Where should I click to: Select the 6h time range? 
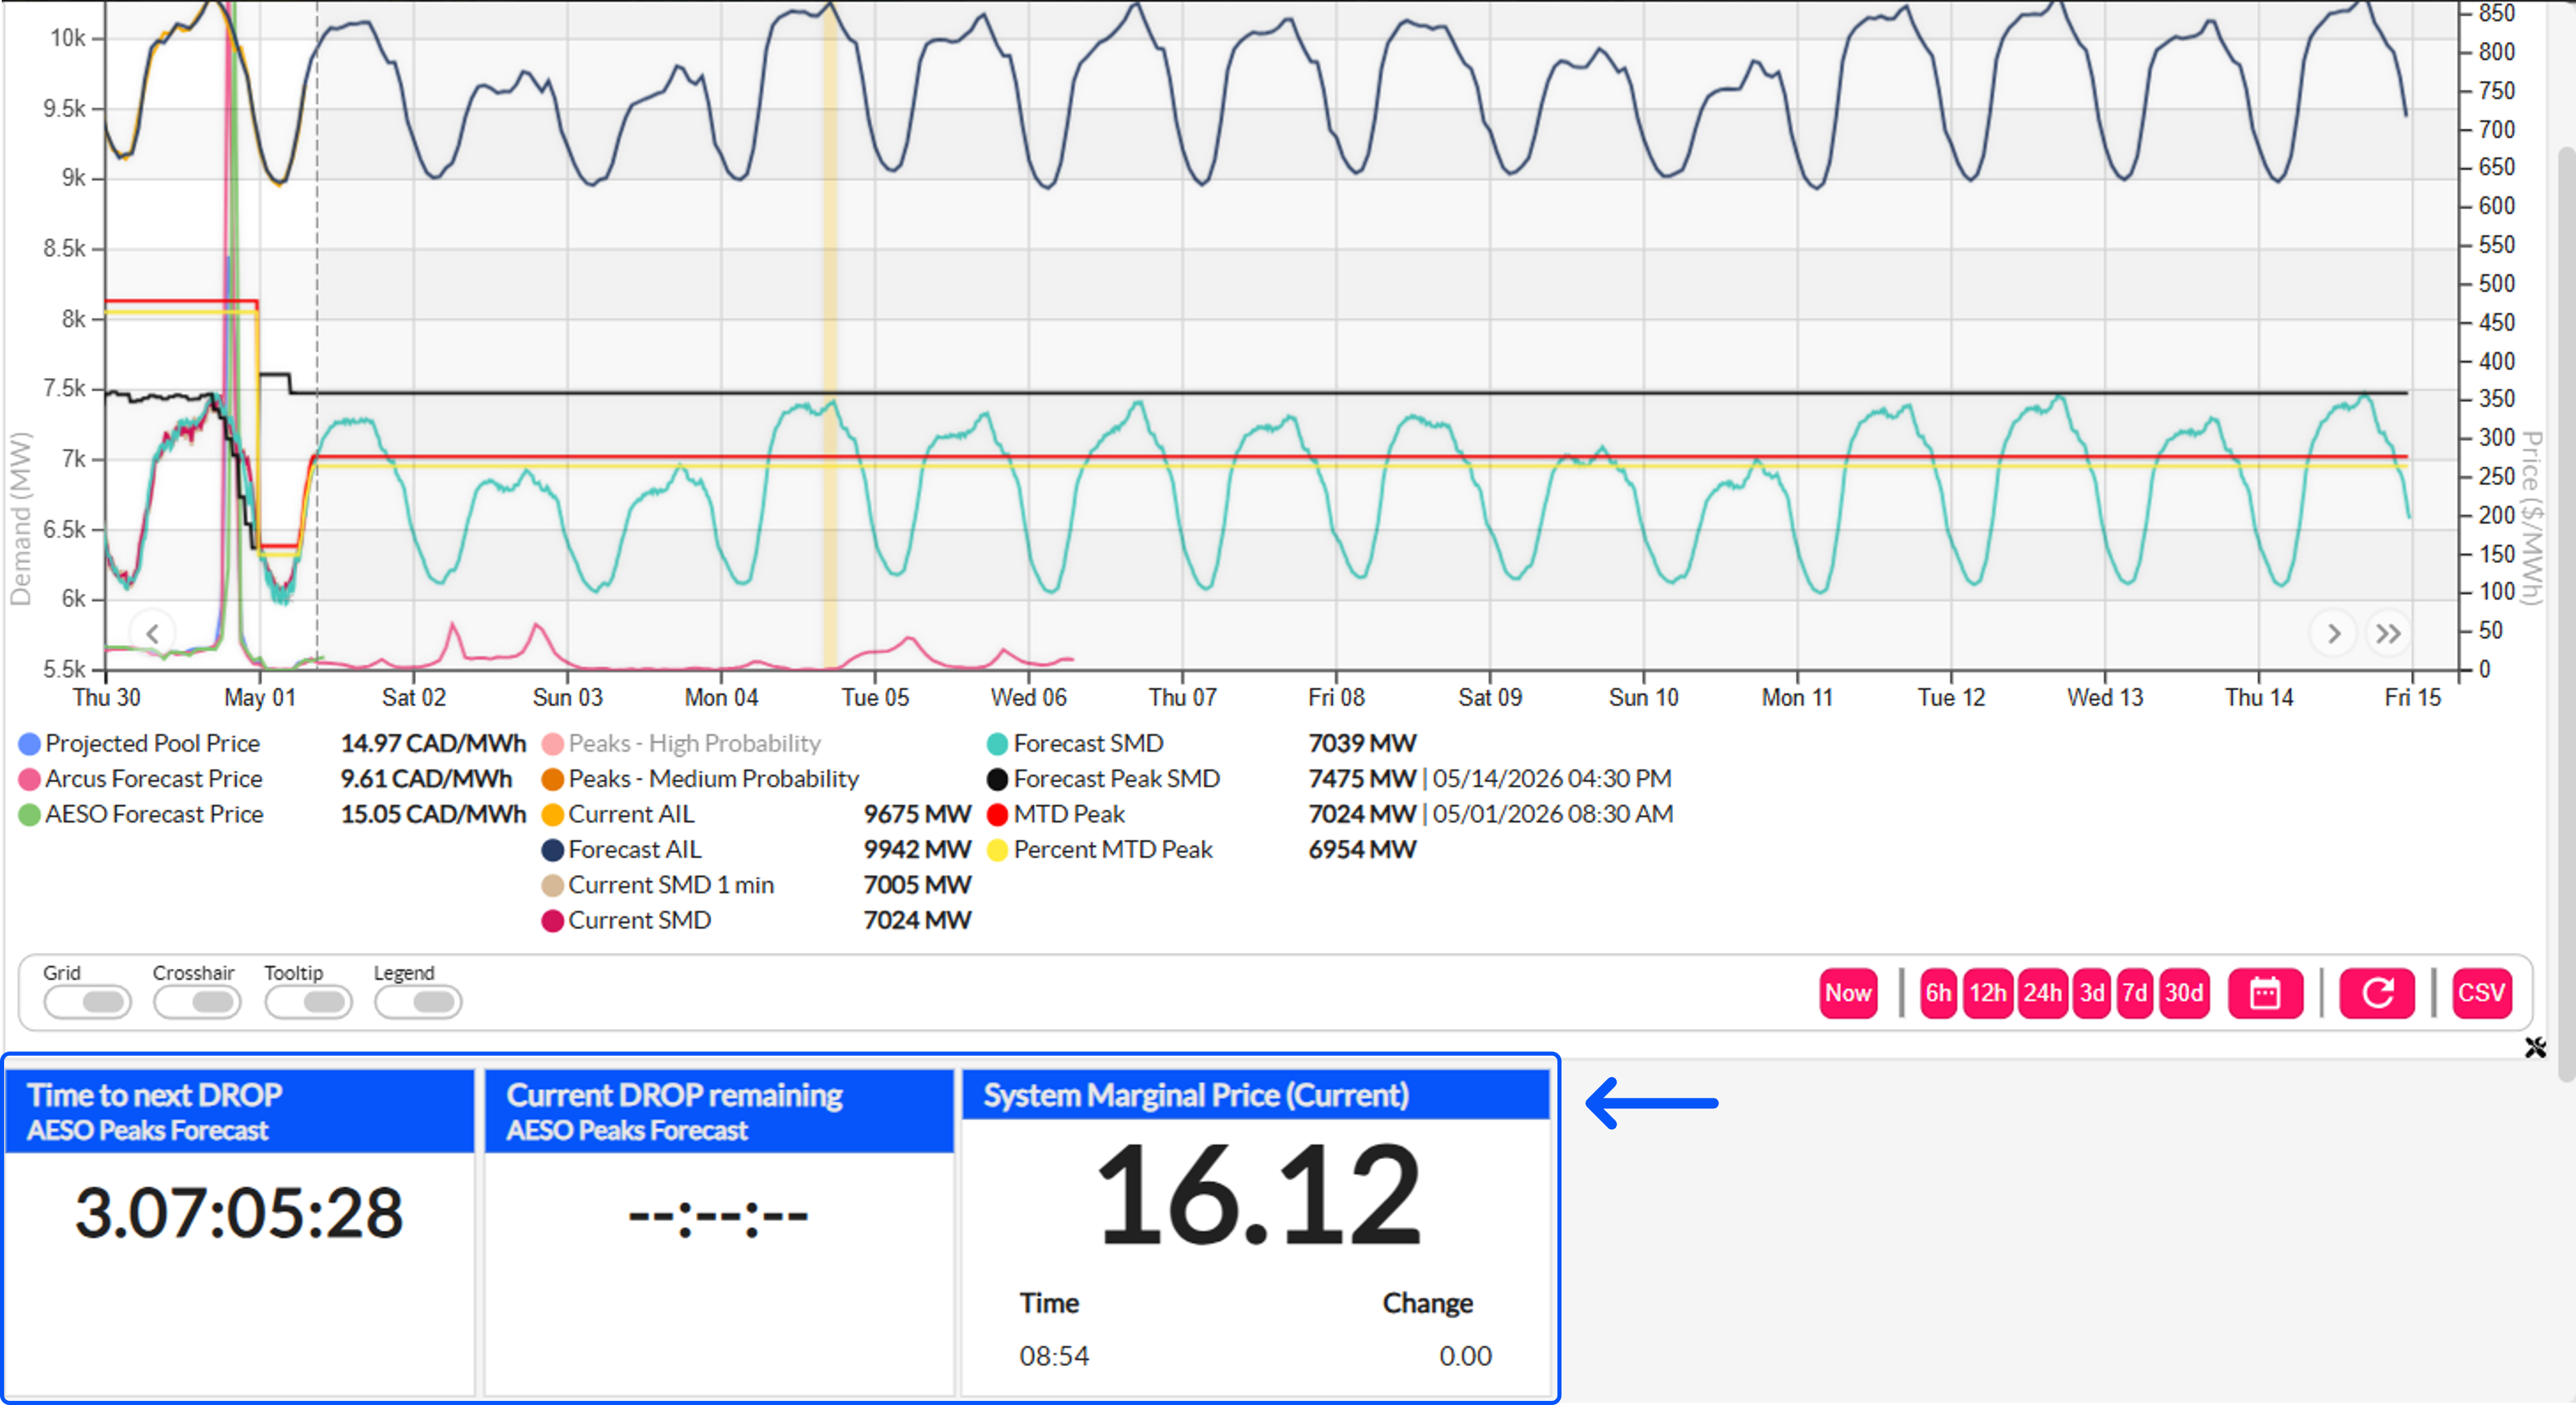coord(1938,993)
